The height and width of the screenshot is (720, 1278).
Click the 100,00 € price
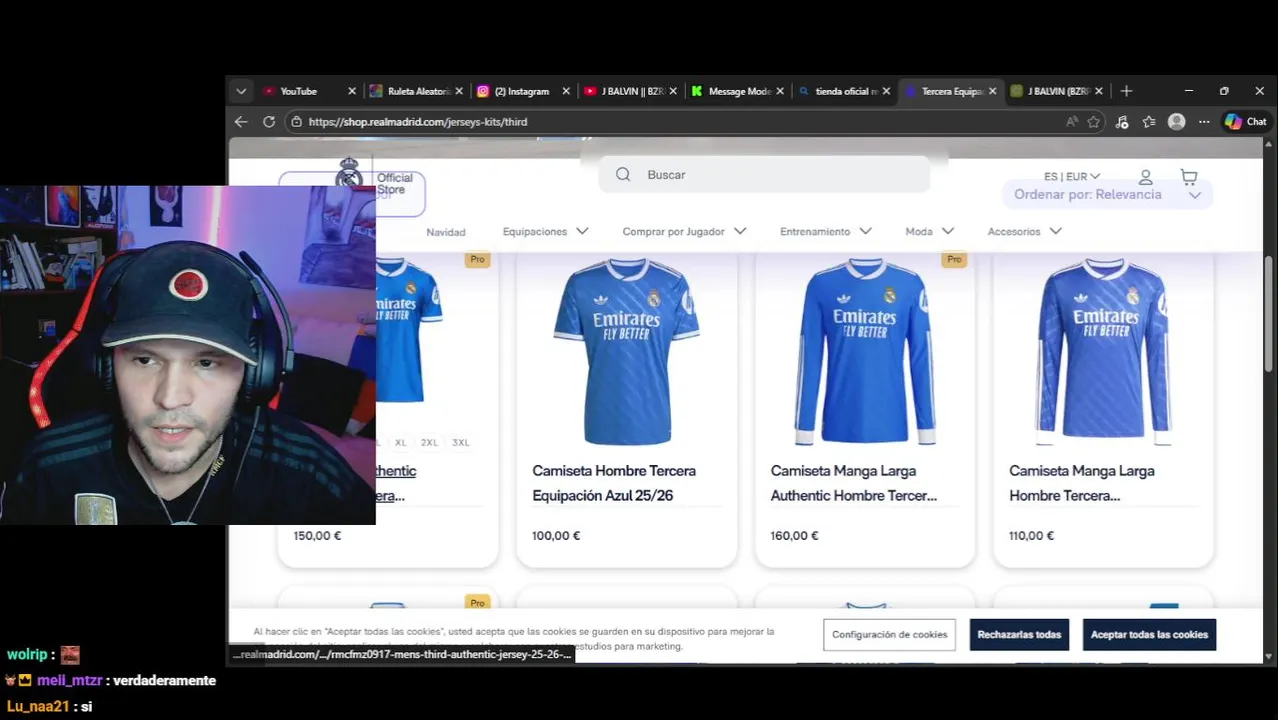click(x=556, y=536)
